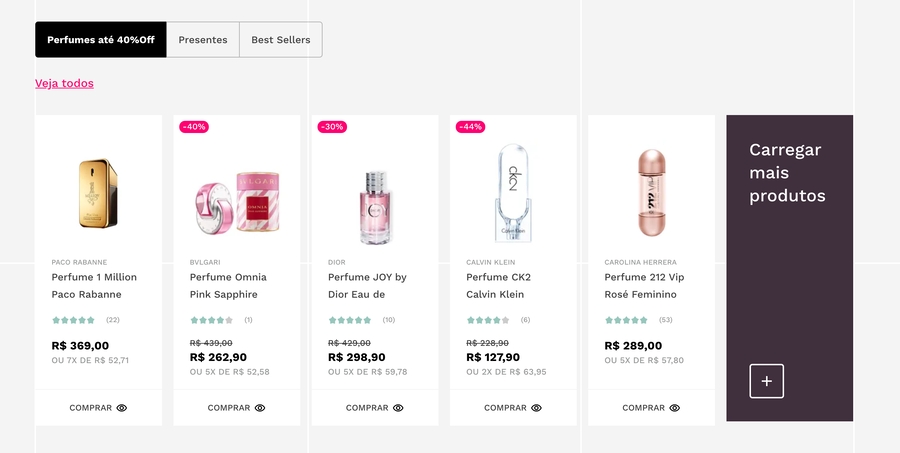900x453 pixels.
Task: Click the Carregar mais produtos text
Action: [x=786, y=172]
